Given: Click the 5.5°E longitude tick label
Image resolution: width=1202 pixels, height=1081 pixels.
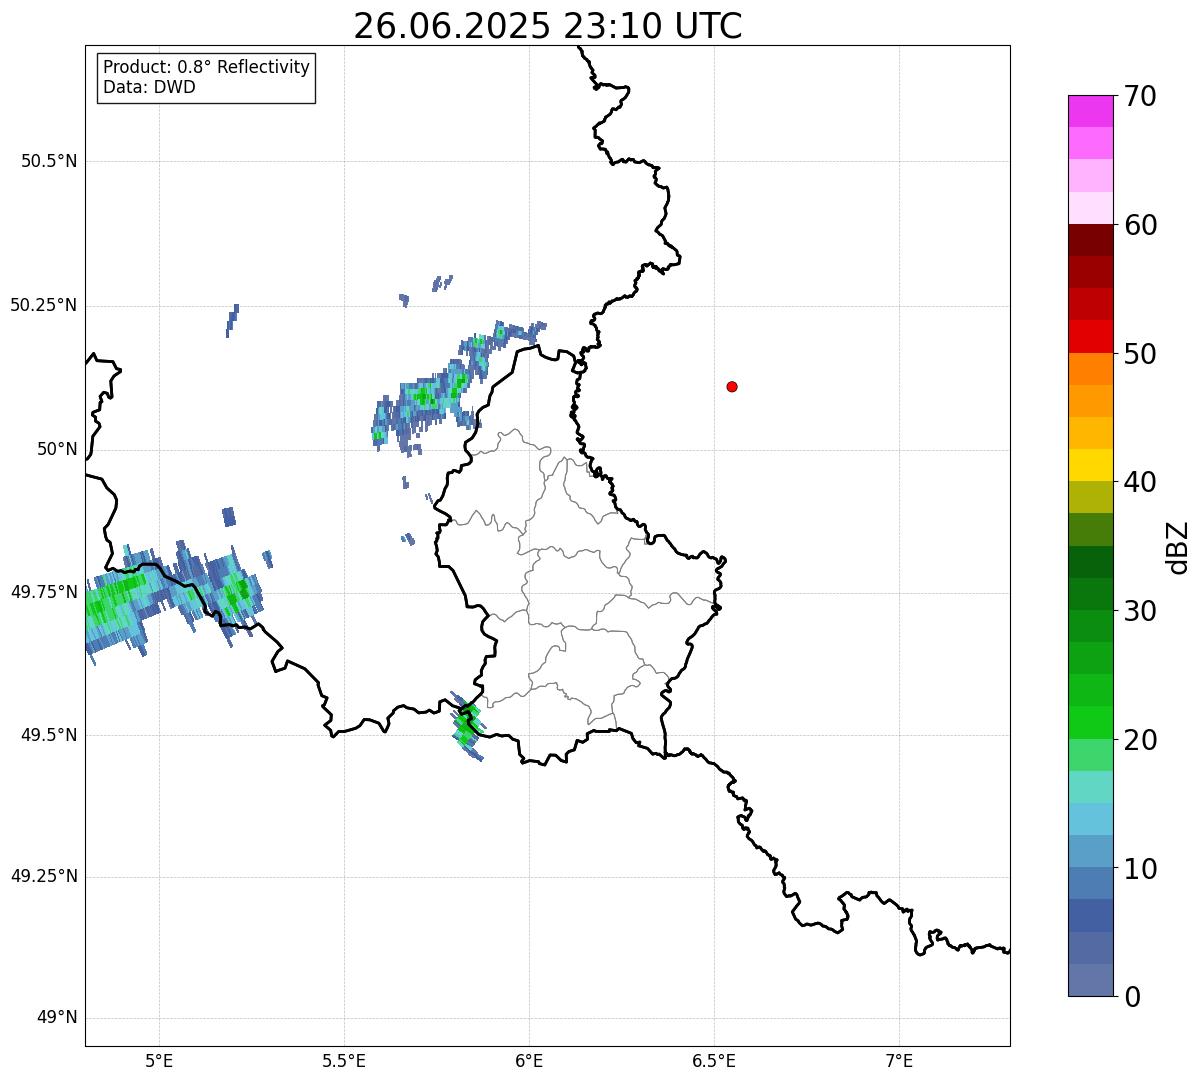Looking at the screenshot, I should click(344, 1062).
